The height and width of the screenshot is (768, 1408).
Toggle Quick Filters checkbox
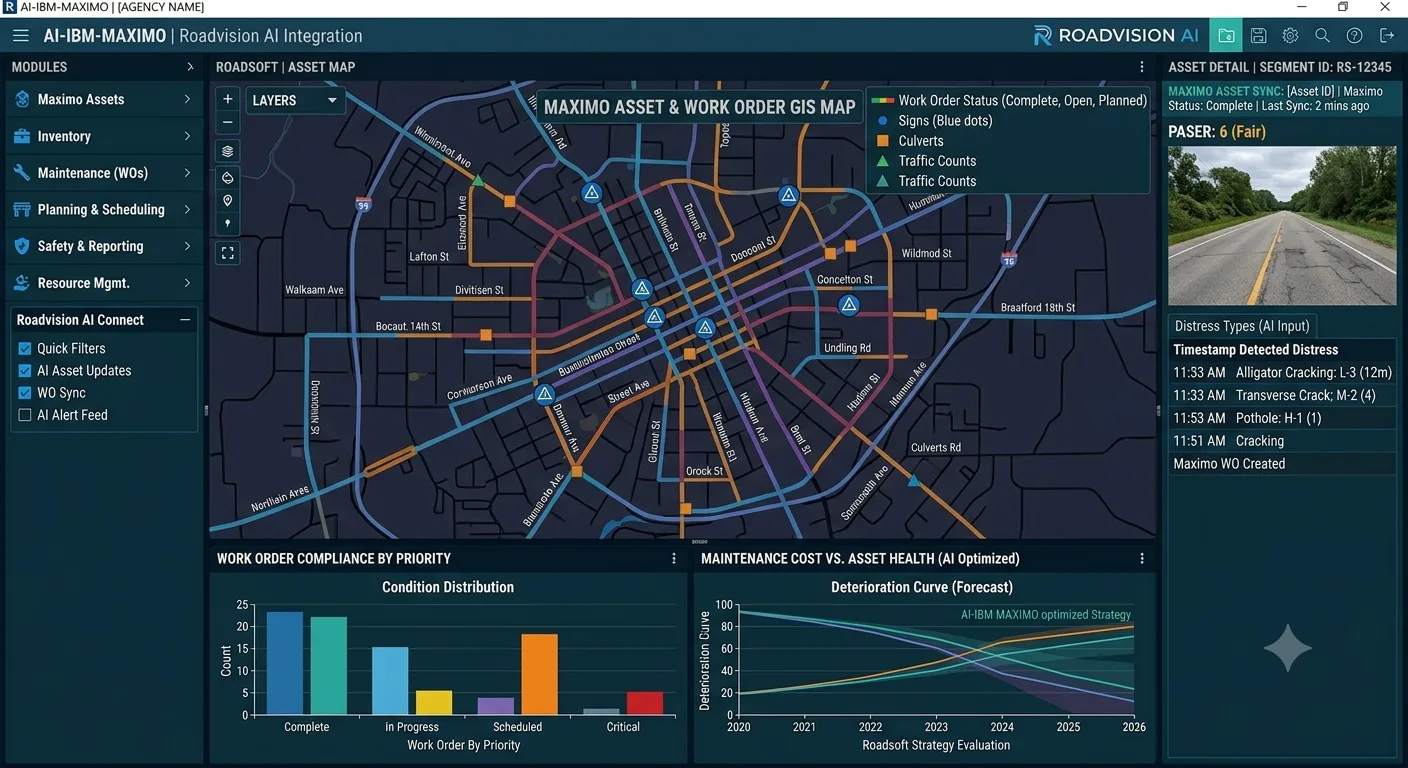(x=25, y=349)
